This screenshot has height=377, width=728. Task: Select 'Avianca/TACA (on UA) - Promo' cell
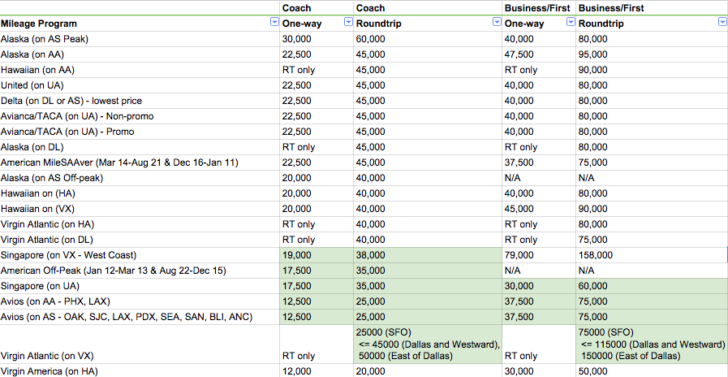(x=140, y=132)
